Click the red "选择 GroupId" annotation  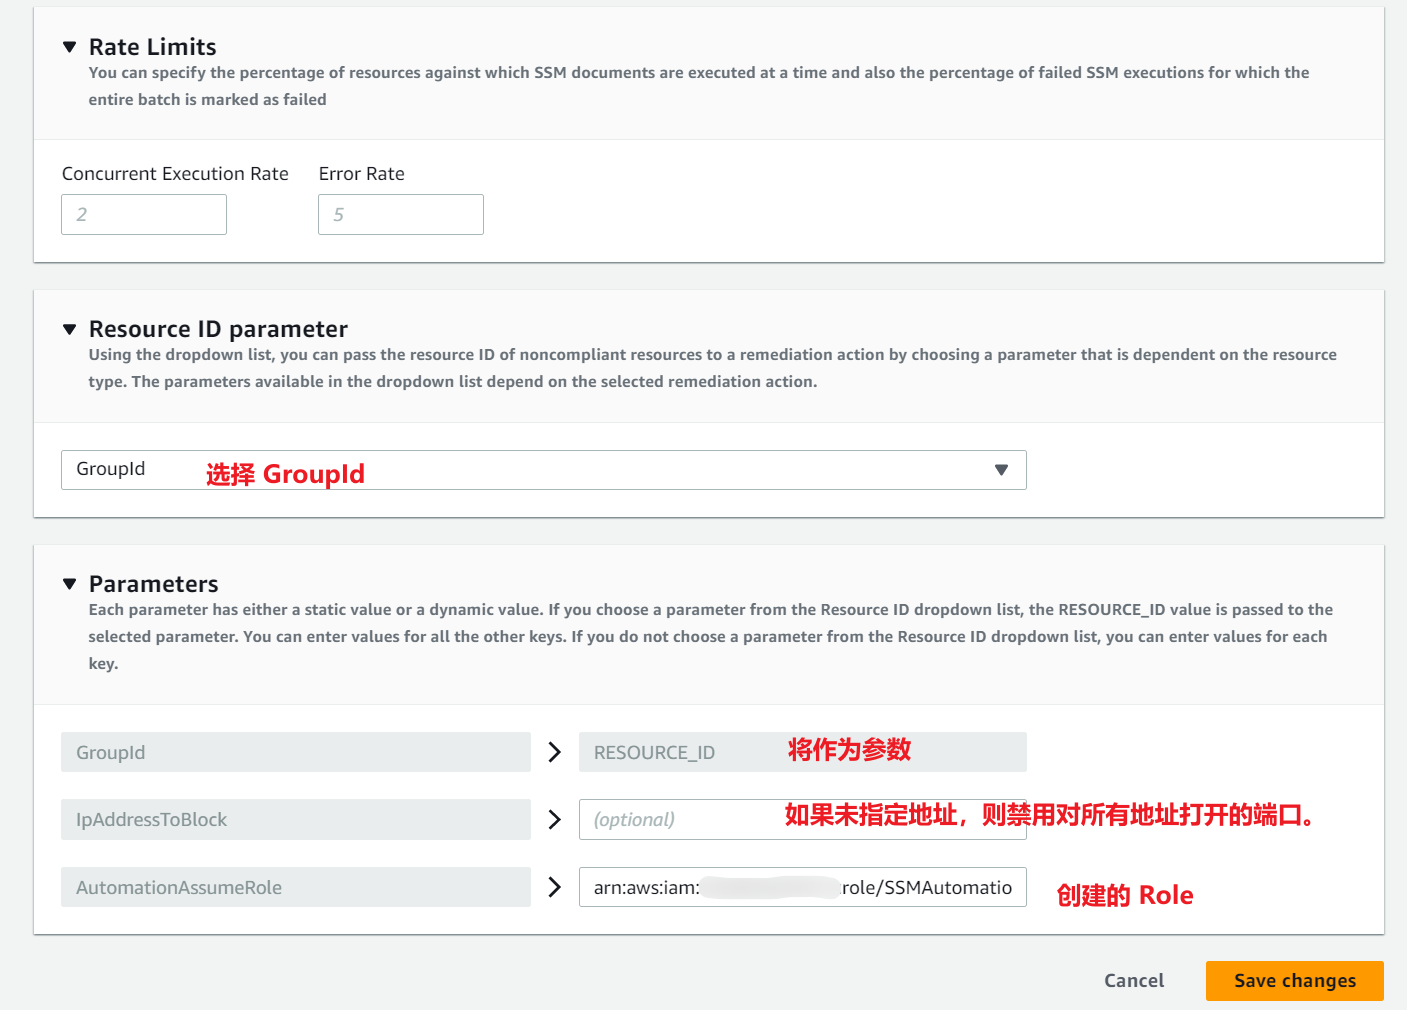pos(285,474)
